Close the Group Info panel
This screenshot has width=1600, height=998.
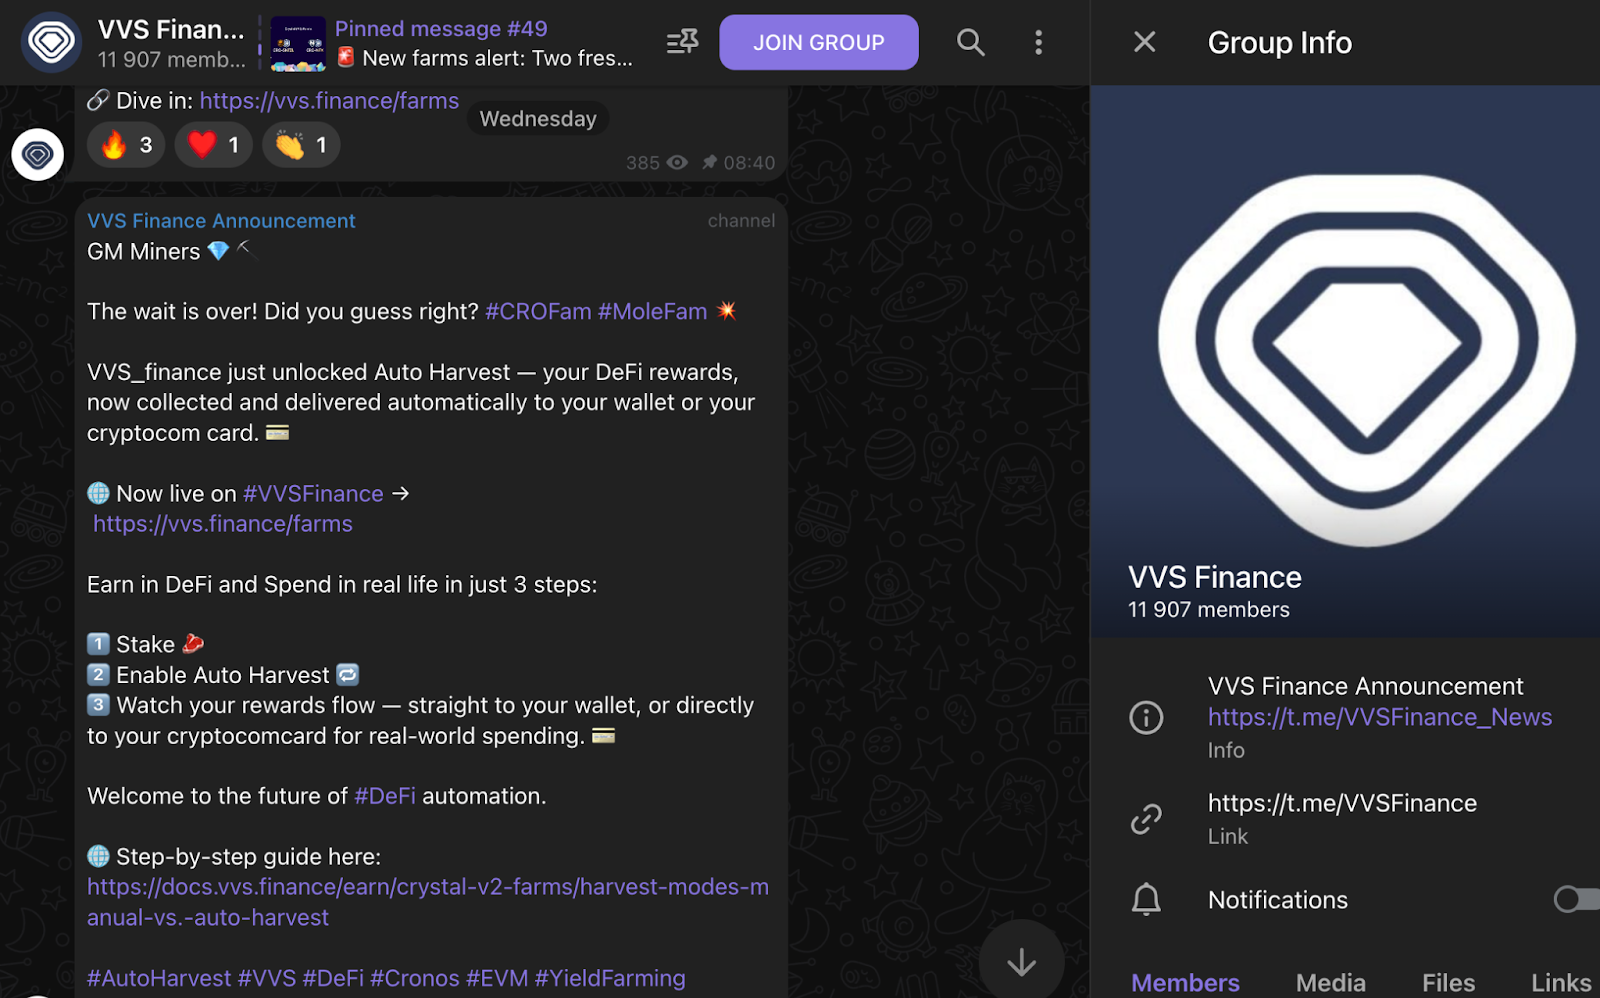click(1144, 42)
